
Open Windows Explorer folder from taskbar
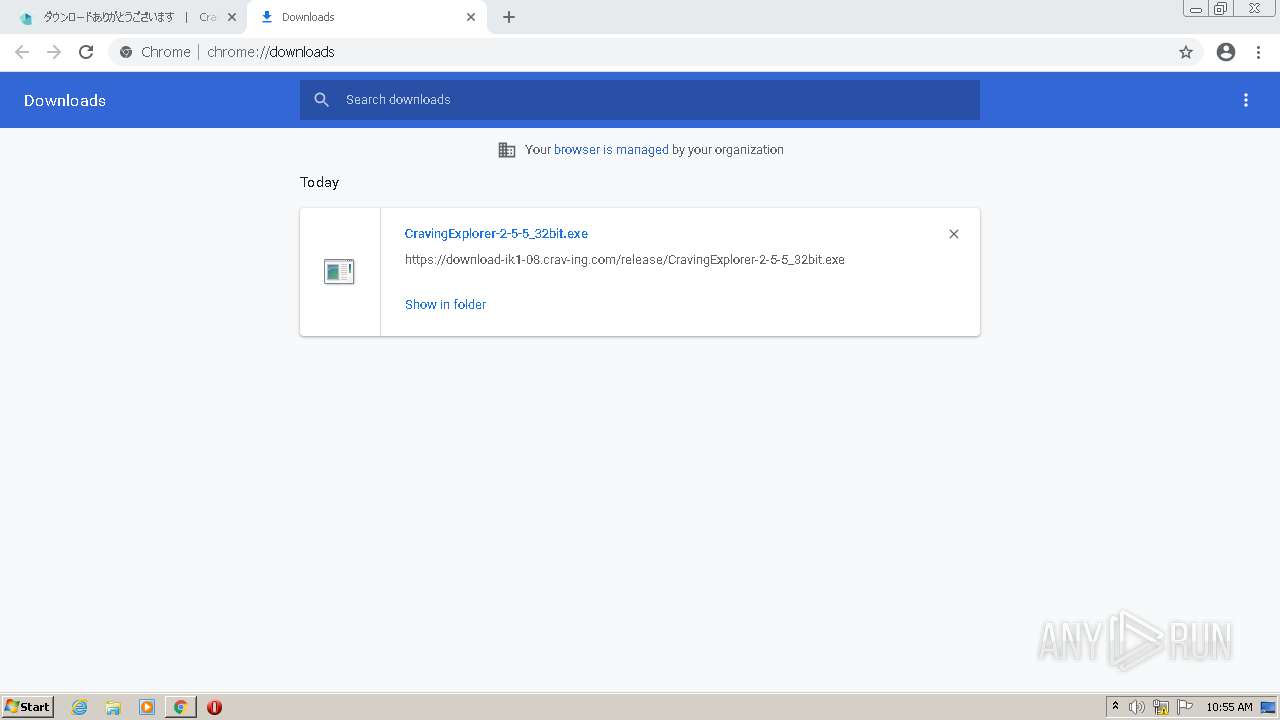click(113, 707)
